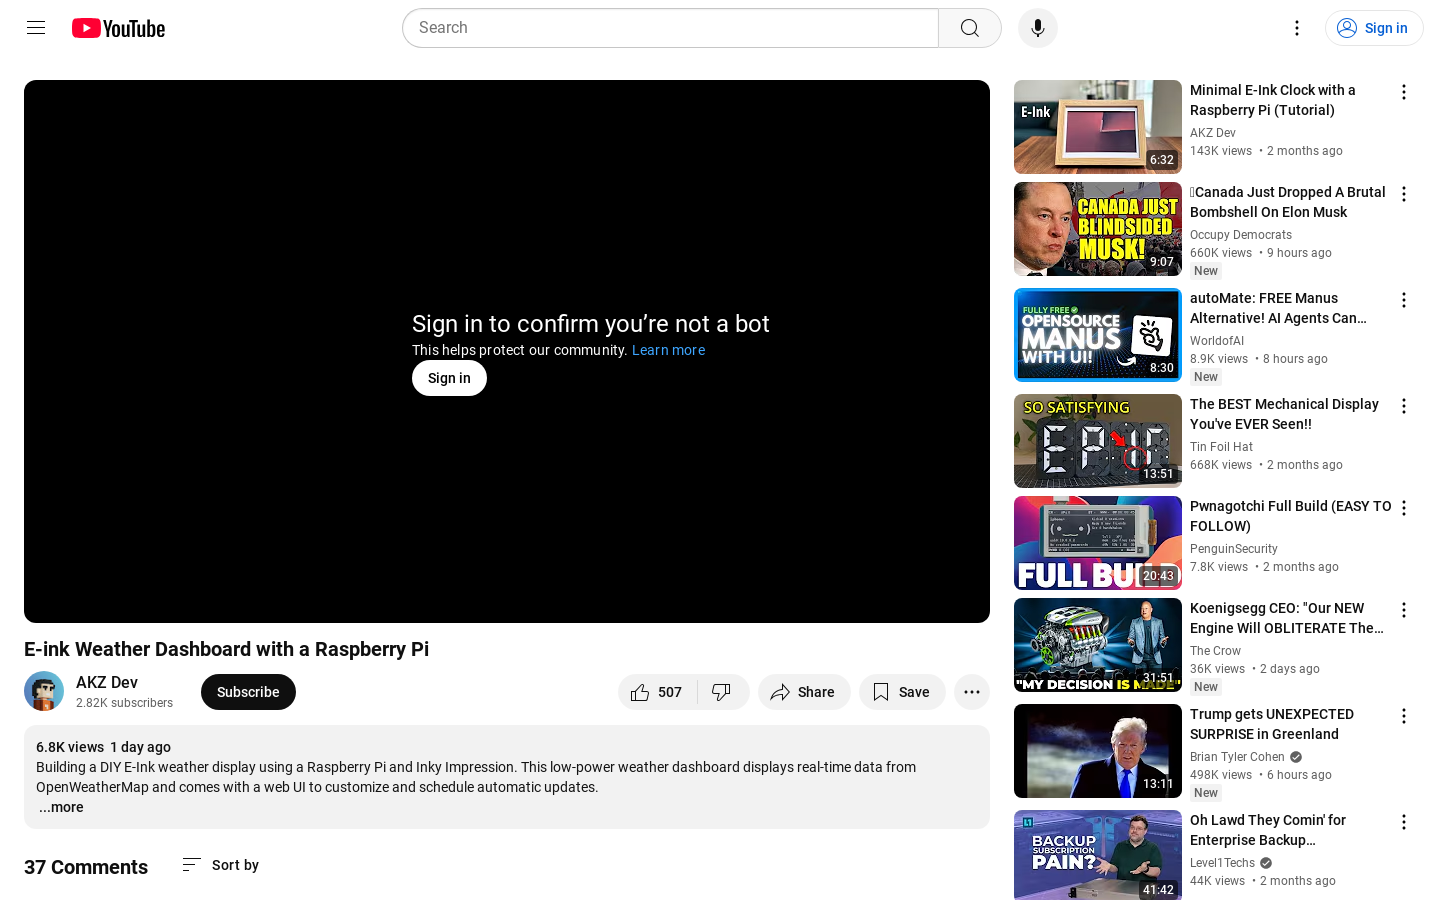Open Oh Lawd They Comin' thumbnail
Image resolution: width=1440 pixels, height=900 pixels.
click(1097, 855)
